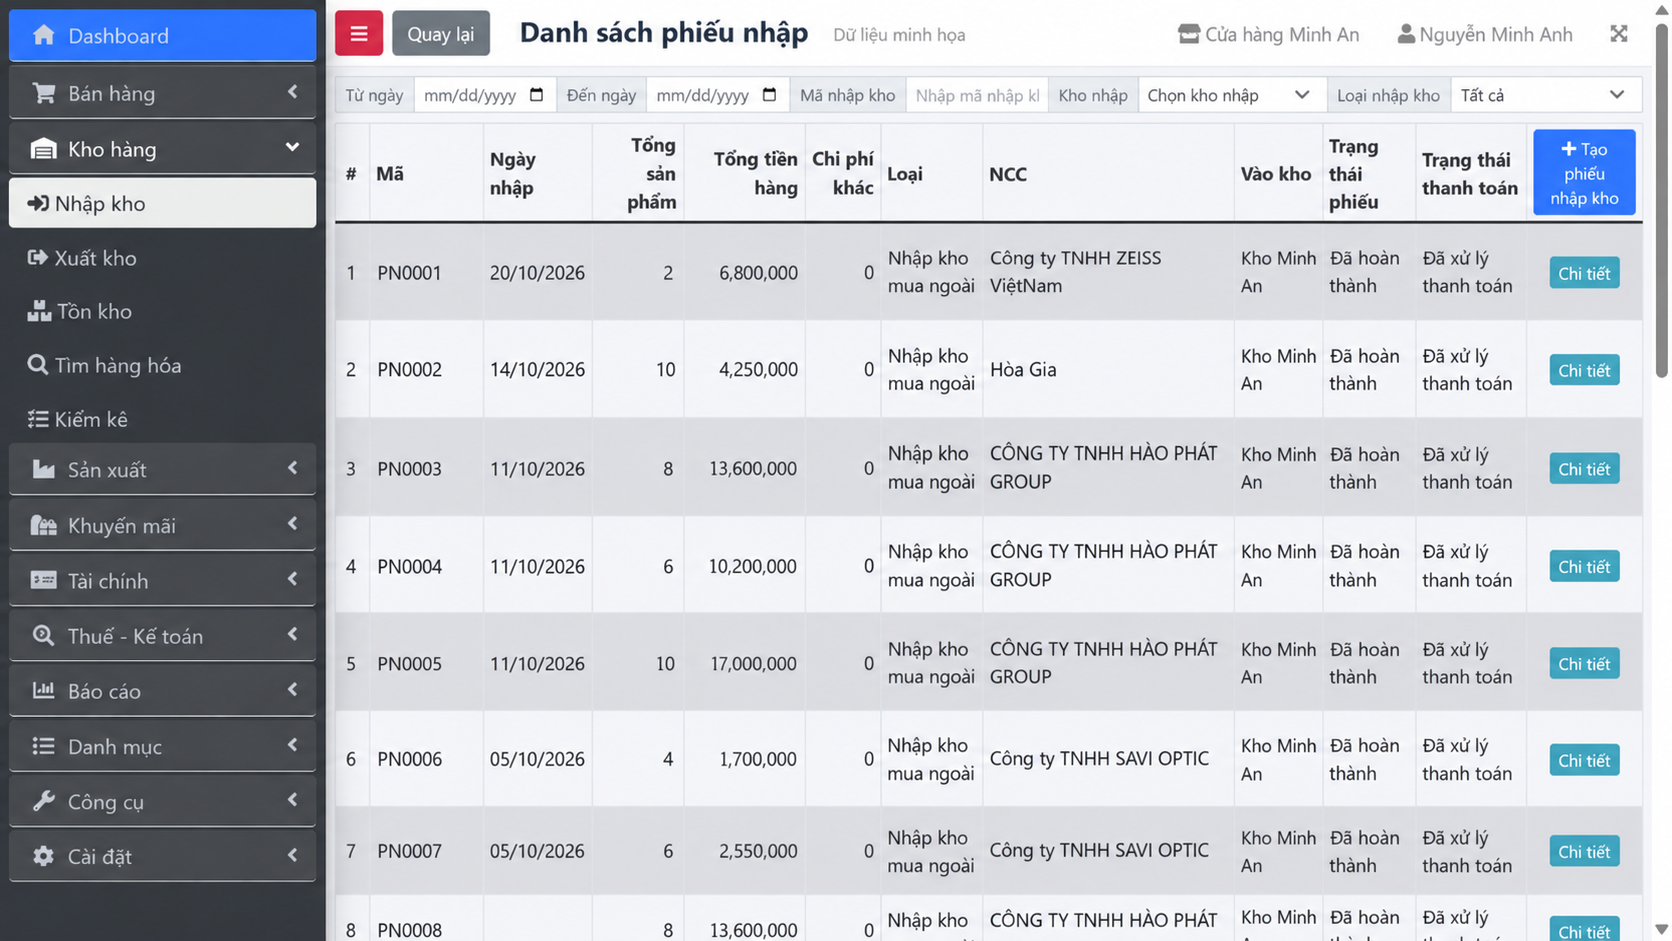Viewport: 1672px width, 941px height.
Task: Click Tạo phiếu nhập kho button
Action: pyautogui.click(x=1584, y=173)
